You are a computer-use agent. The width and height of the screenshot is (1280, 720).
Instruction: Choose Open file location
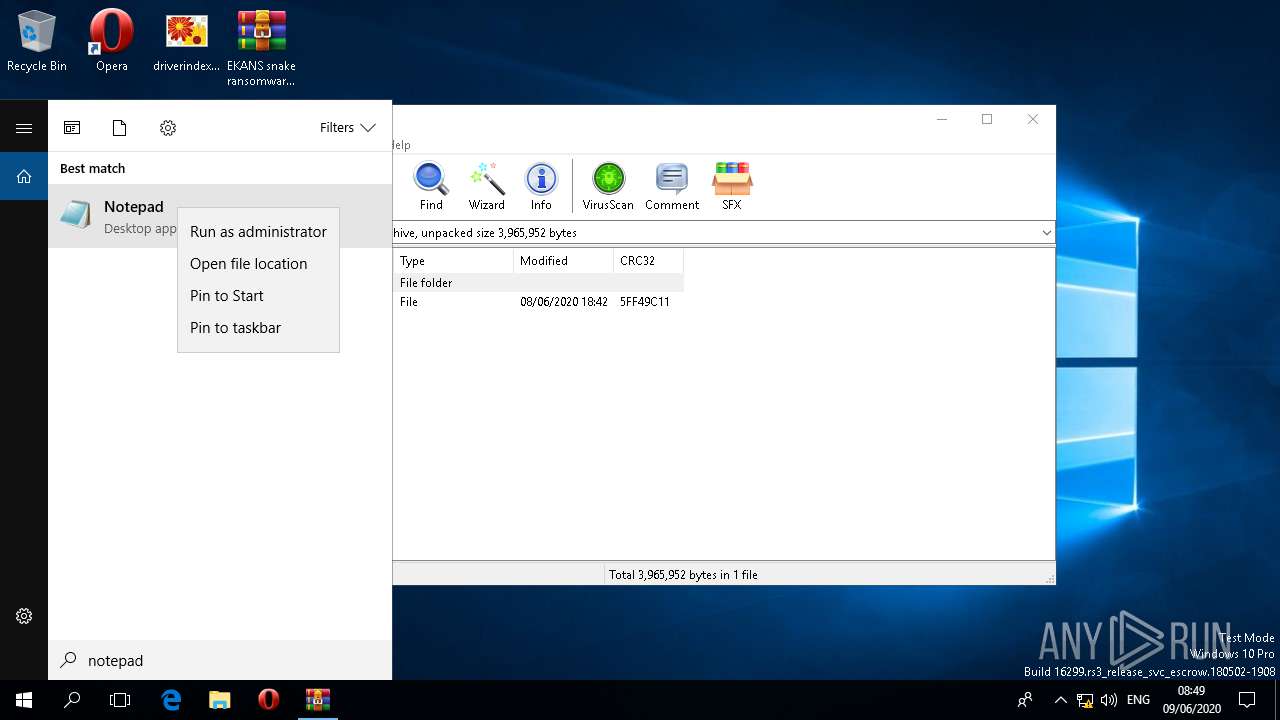point(258,264)
